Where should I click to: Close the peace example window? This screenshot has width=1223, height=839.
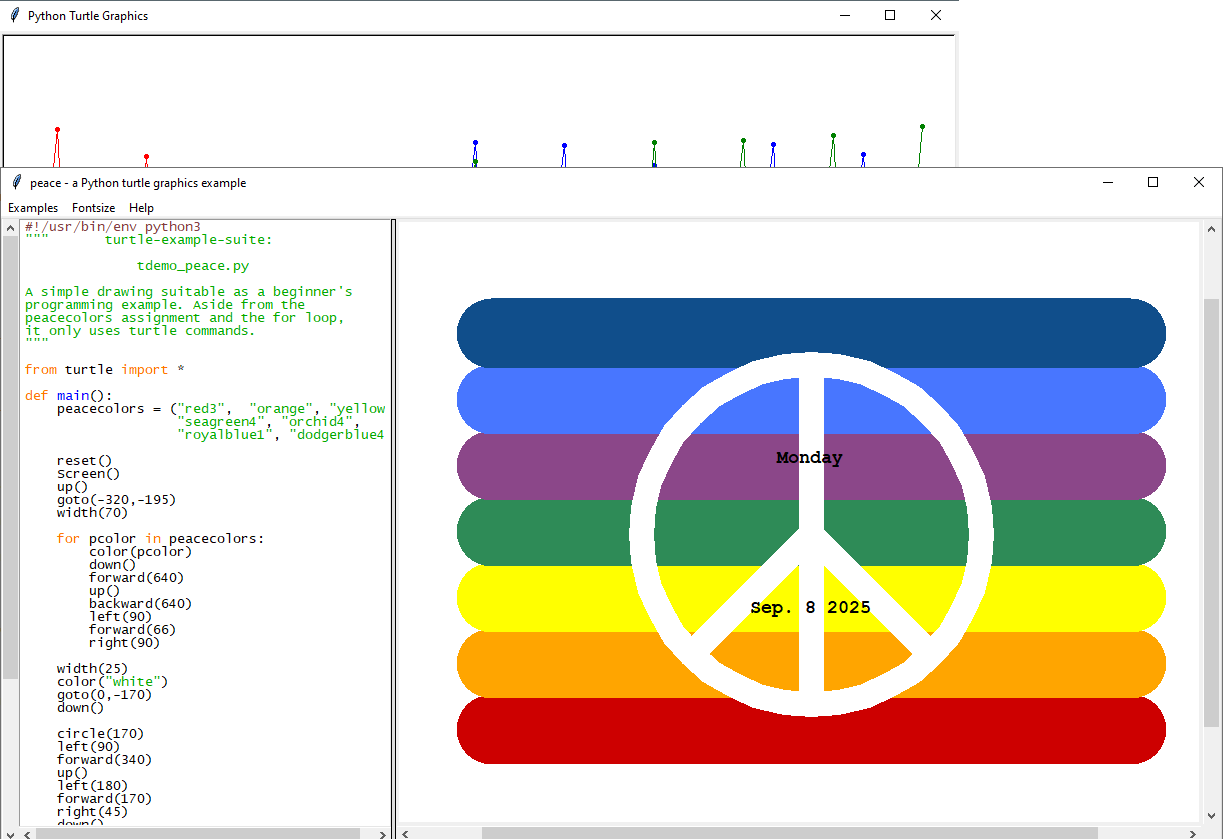1199,183
